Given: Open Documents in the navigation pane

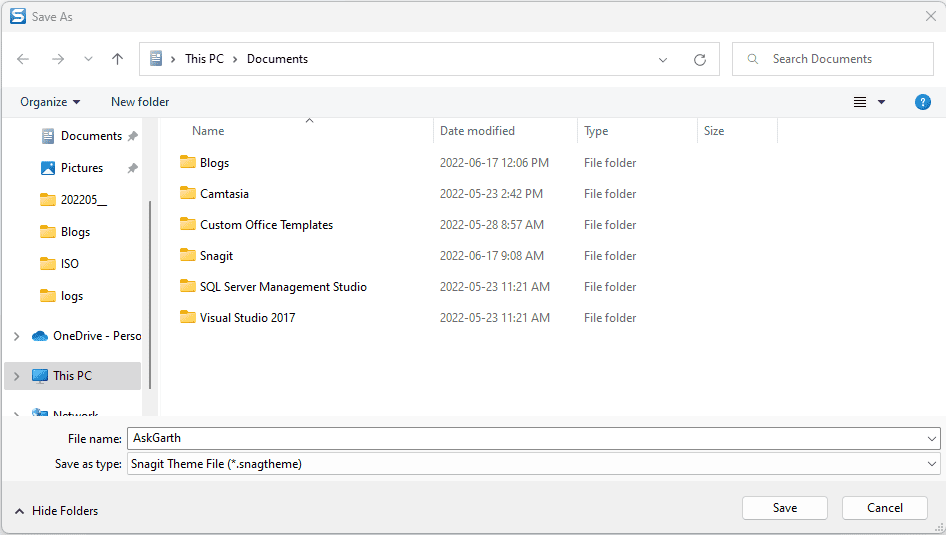Looking at the screenshot, I should coord(91,136).
